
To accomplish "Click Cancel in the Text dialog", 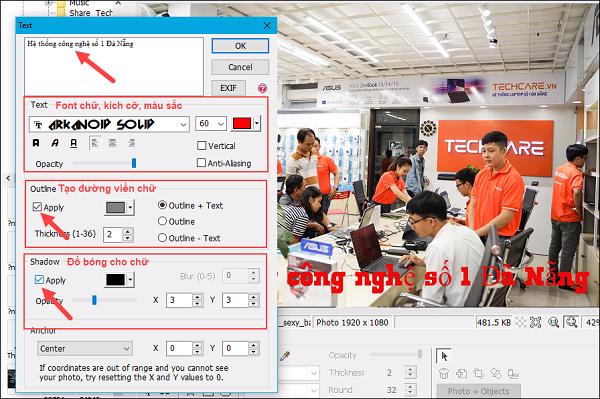I will click(240, 67).
